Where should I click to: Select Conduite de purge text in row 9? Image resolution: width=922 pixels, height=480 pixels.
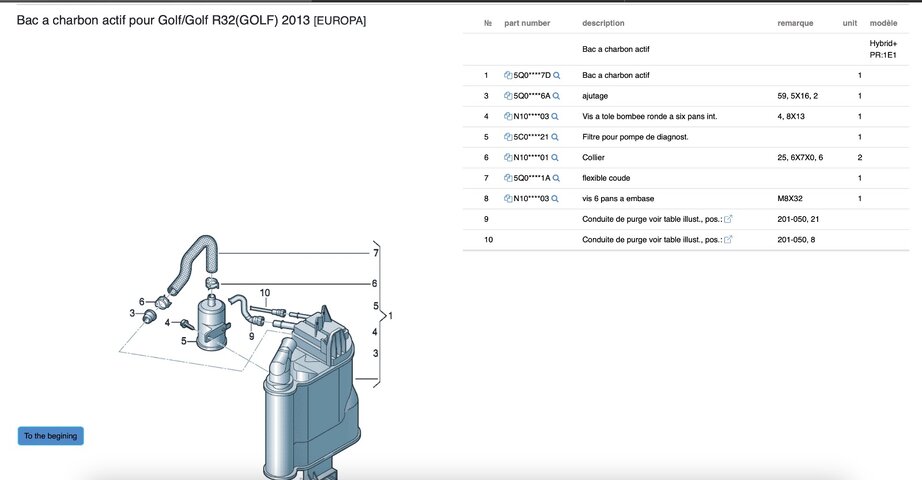pyautogui.click(x=652, y=219)
